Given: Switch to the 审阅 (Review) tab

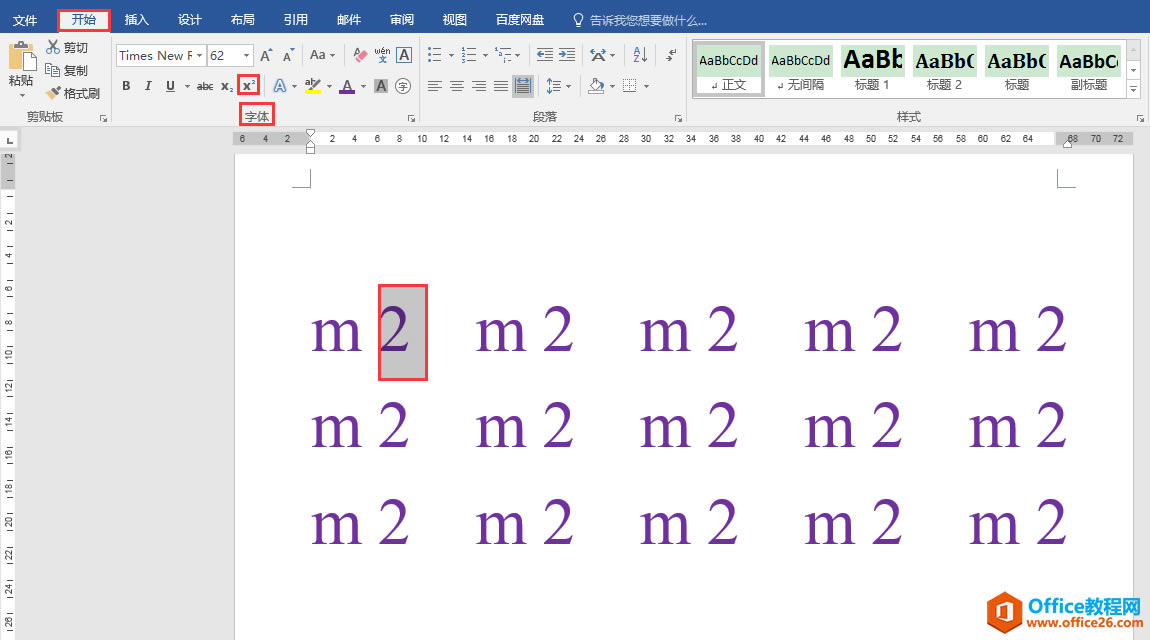Looking at the screenshot, I should tap(401, 20).
